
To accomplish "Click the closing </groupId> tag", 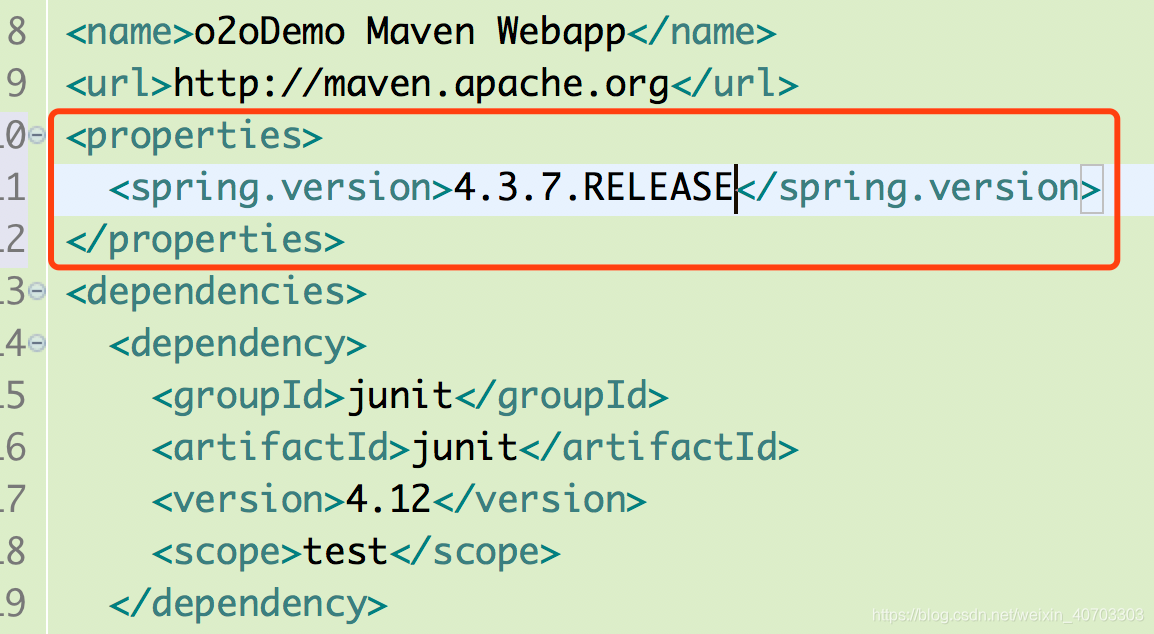I will [562, 398].
